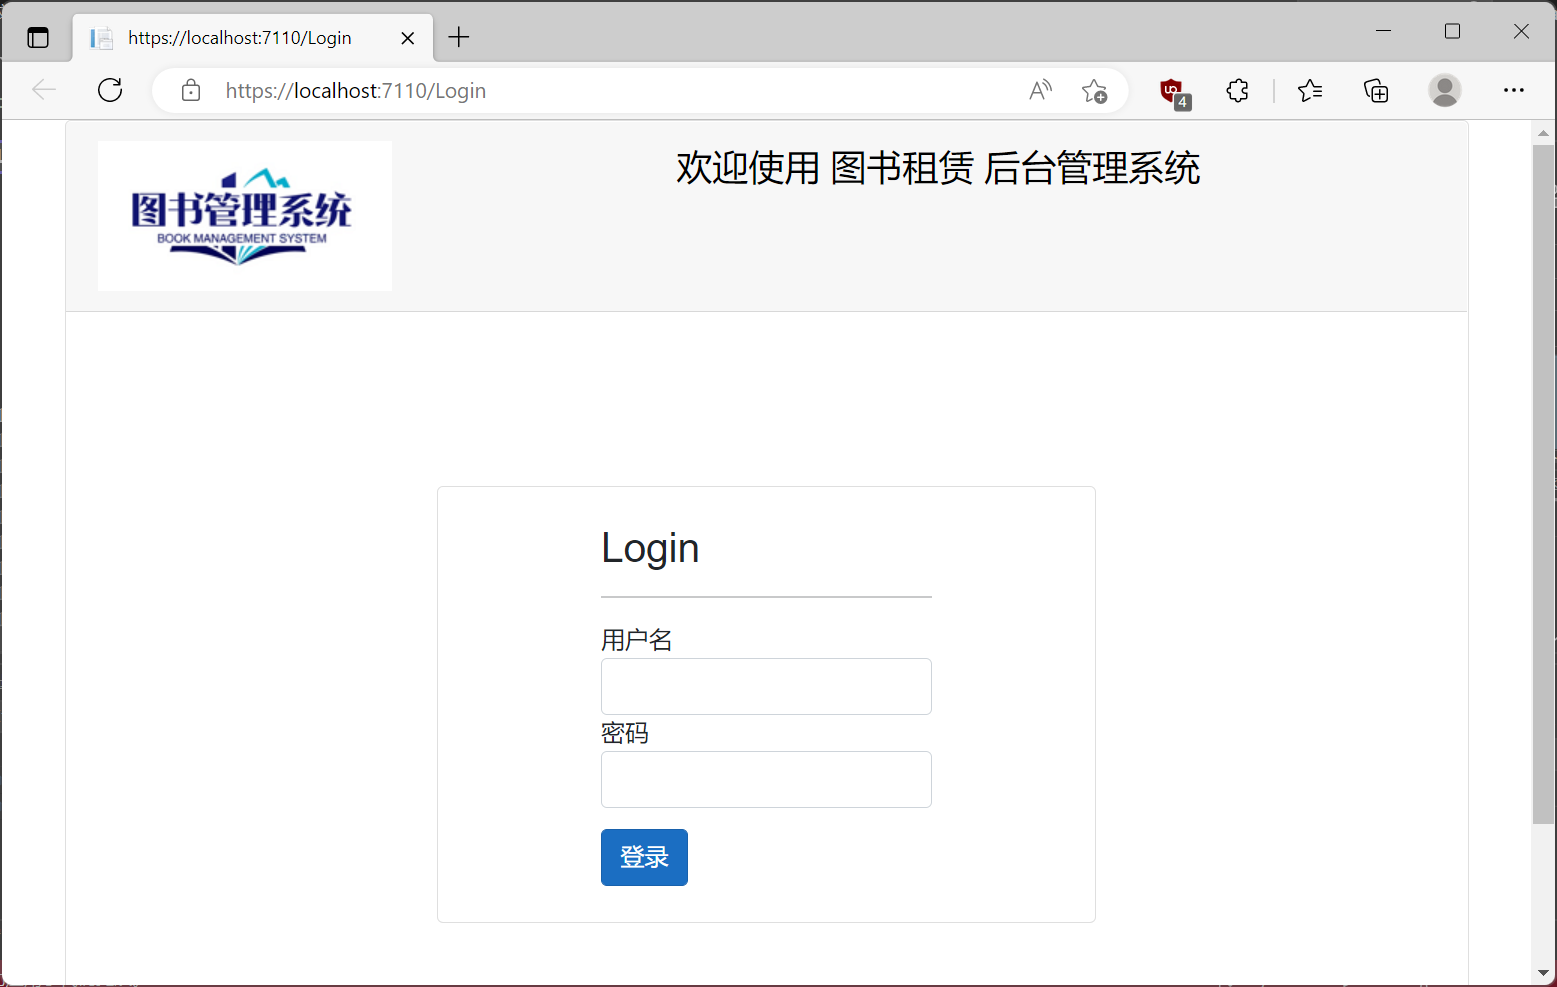Click the Favorites star in the address bar
This screenshot has height=987, width=1557.
[1094, 90]
